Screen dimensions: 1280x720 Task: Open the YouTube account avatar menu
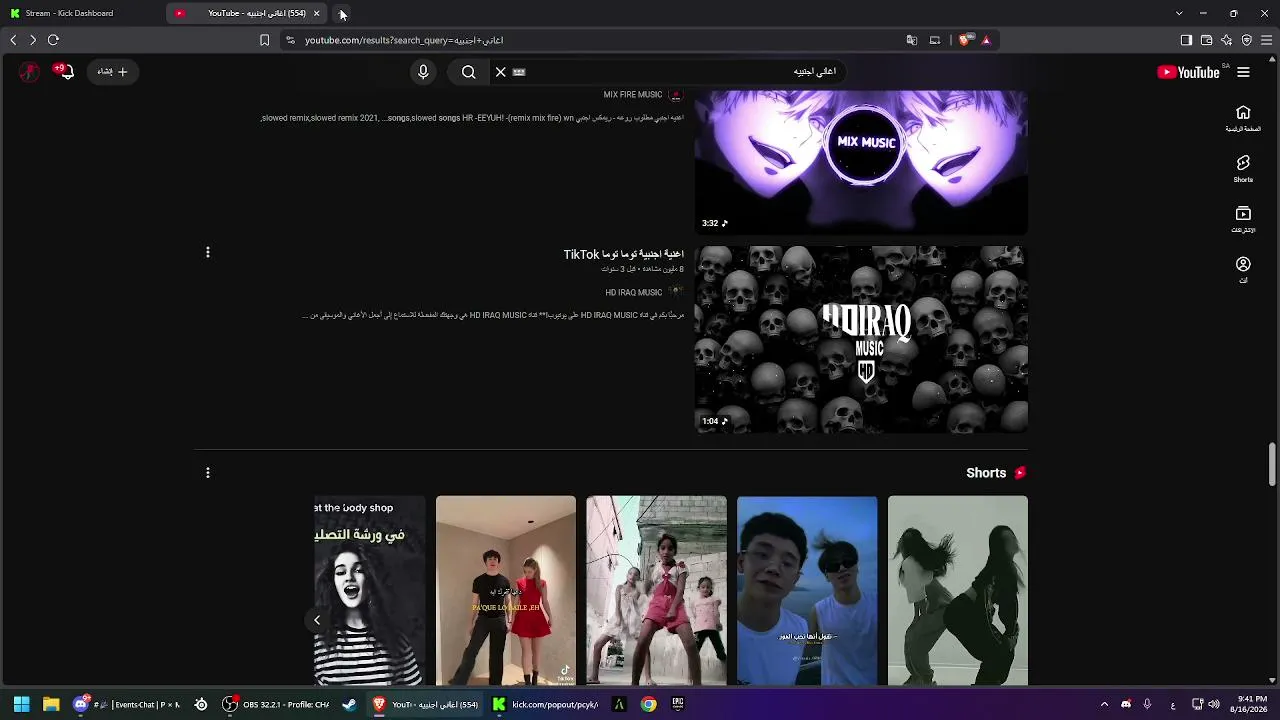[30, 72]
